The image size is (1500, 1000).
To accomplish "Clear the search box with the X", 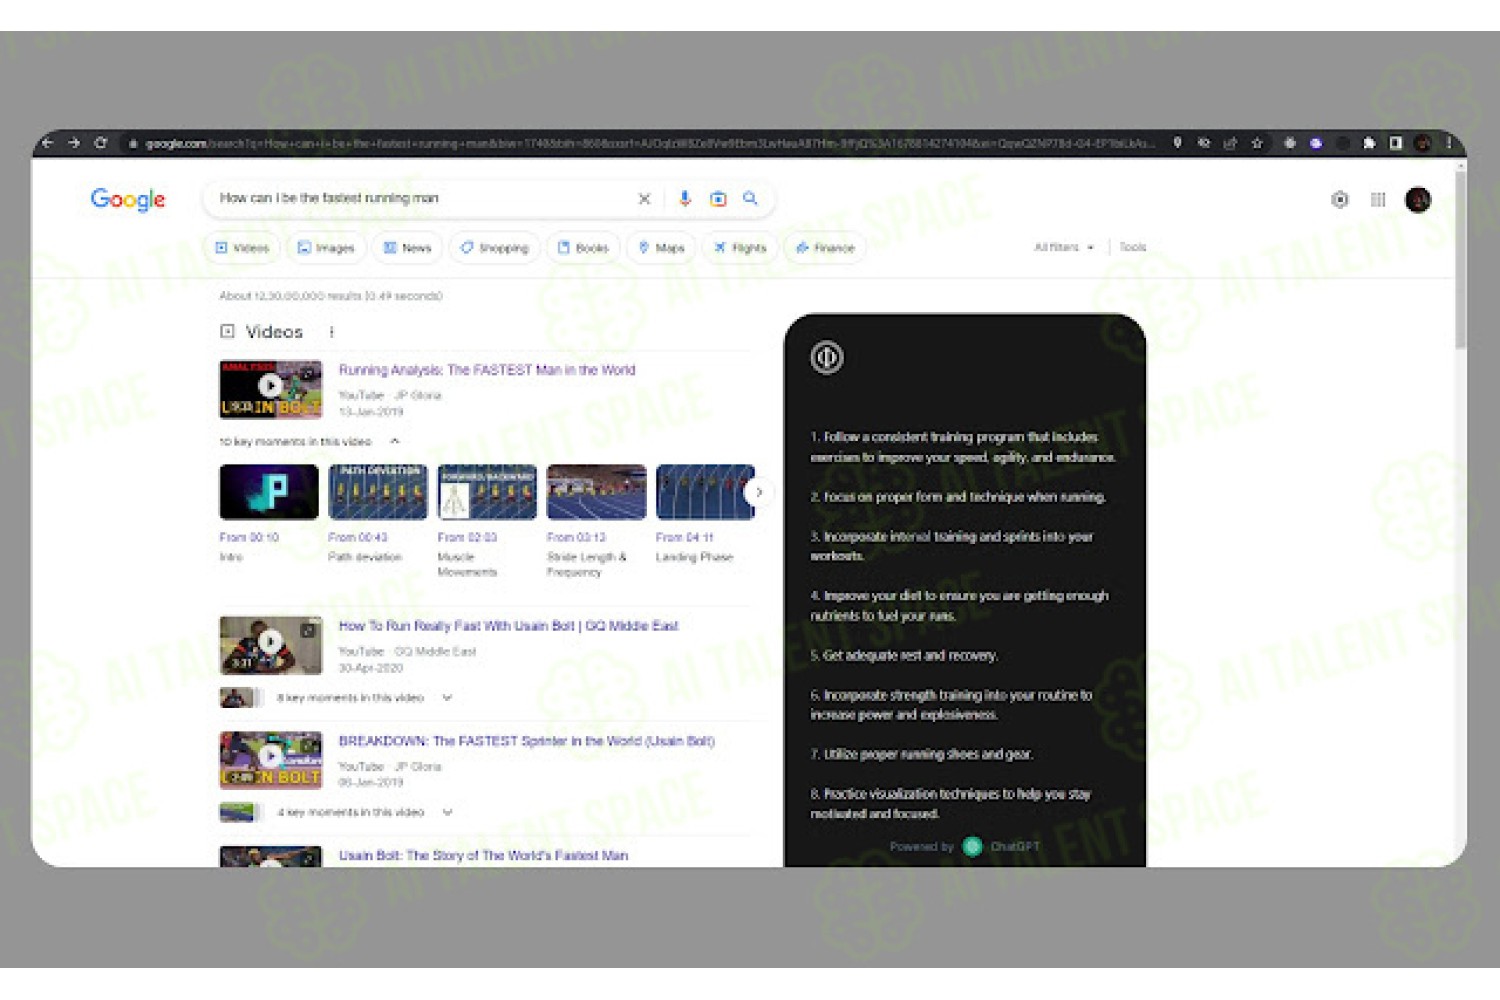I will coord(644,199).
